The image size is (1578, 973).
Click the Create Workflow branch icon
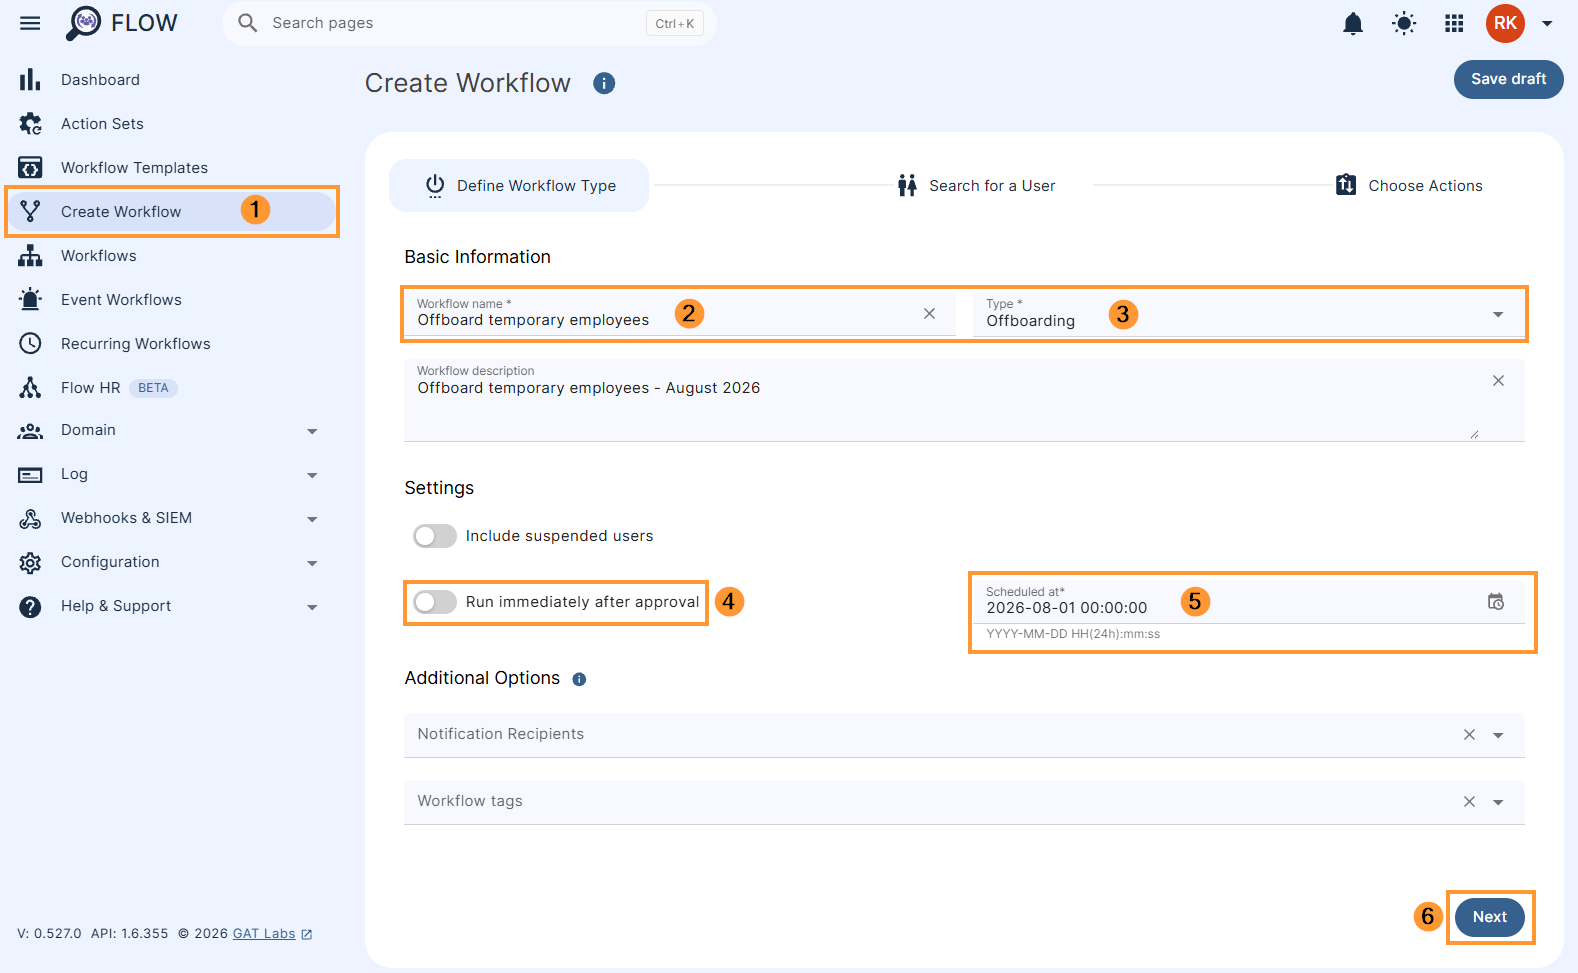pyautogui.click(x=30, y=211)
